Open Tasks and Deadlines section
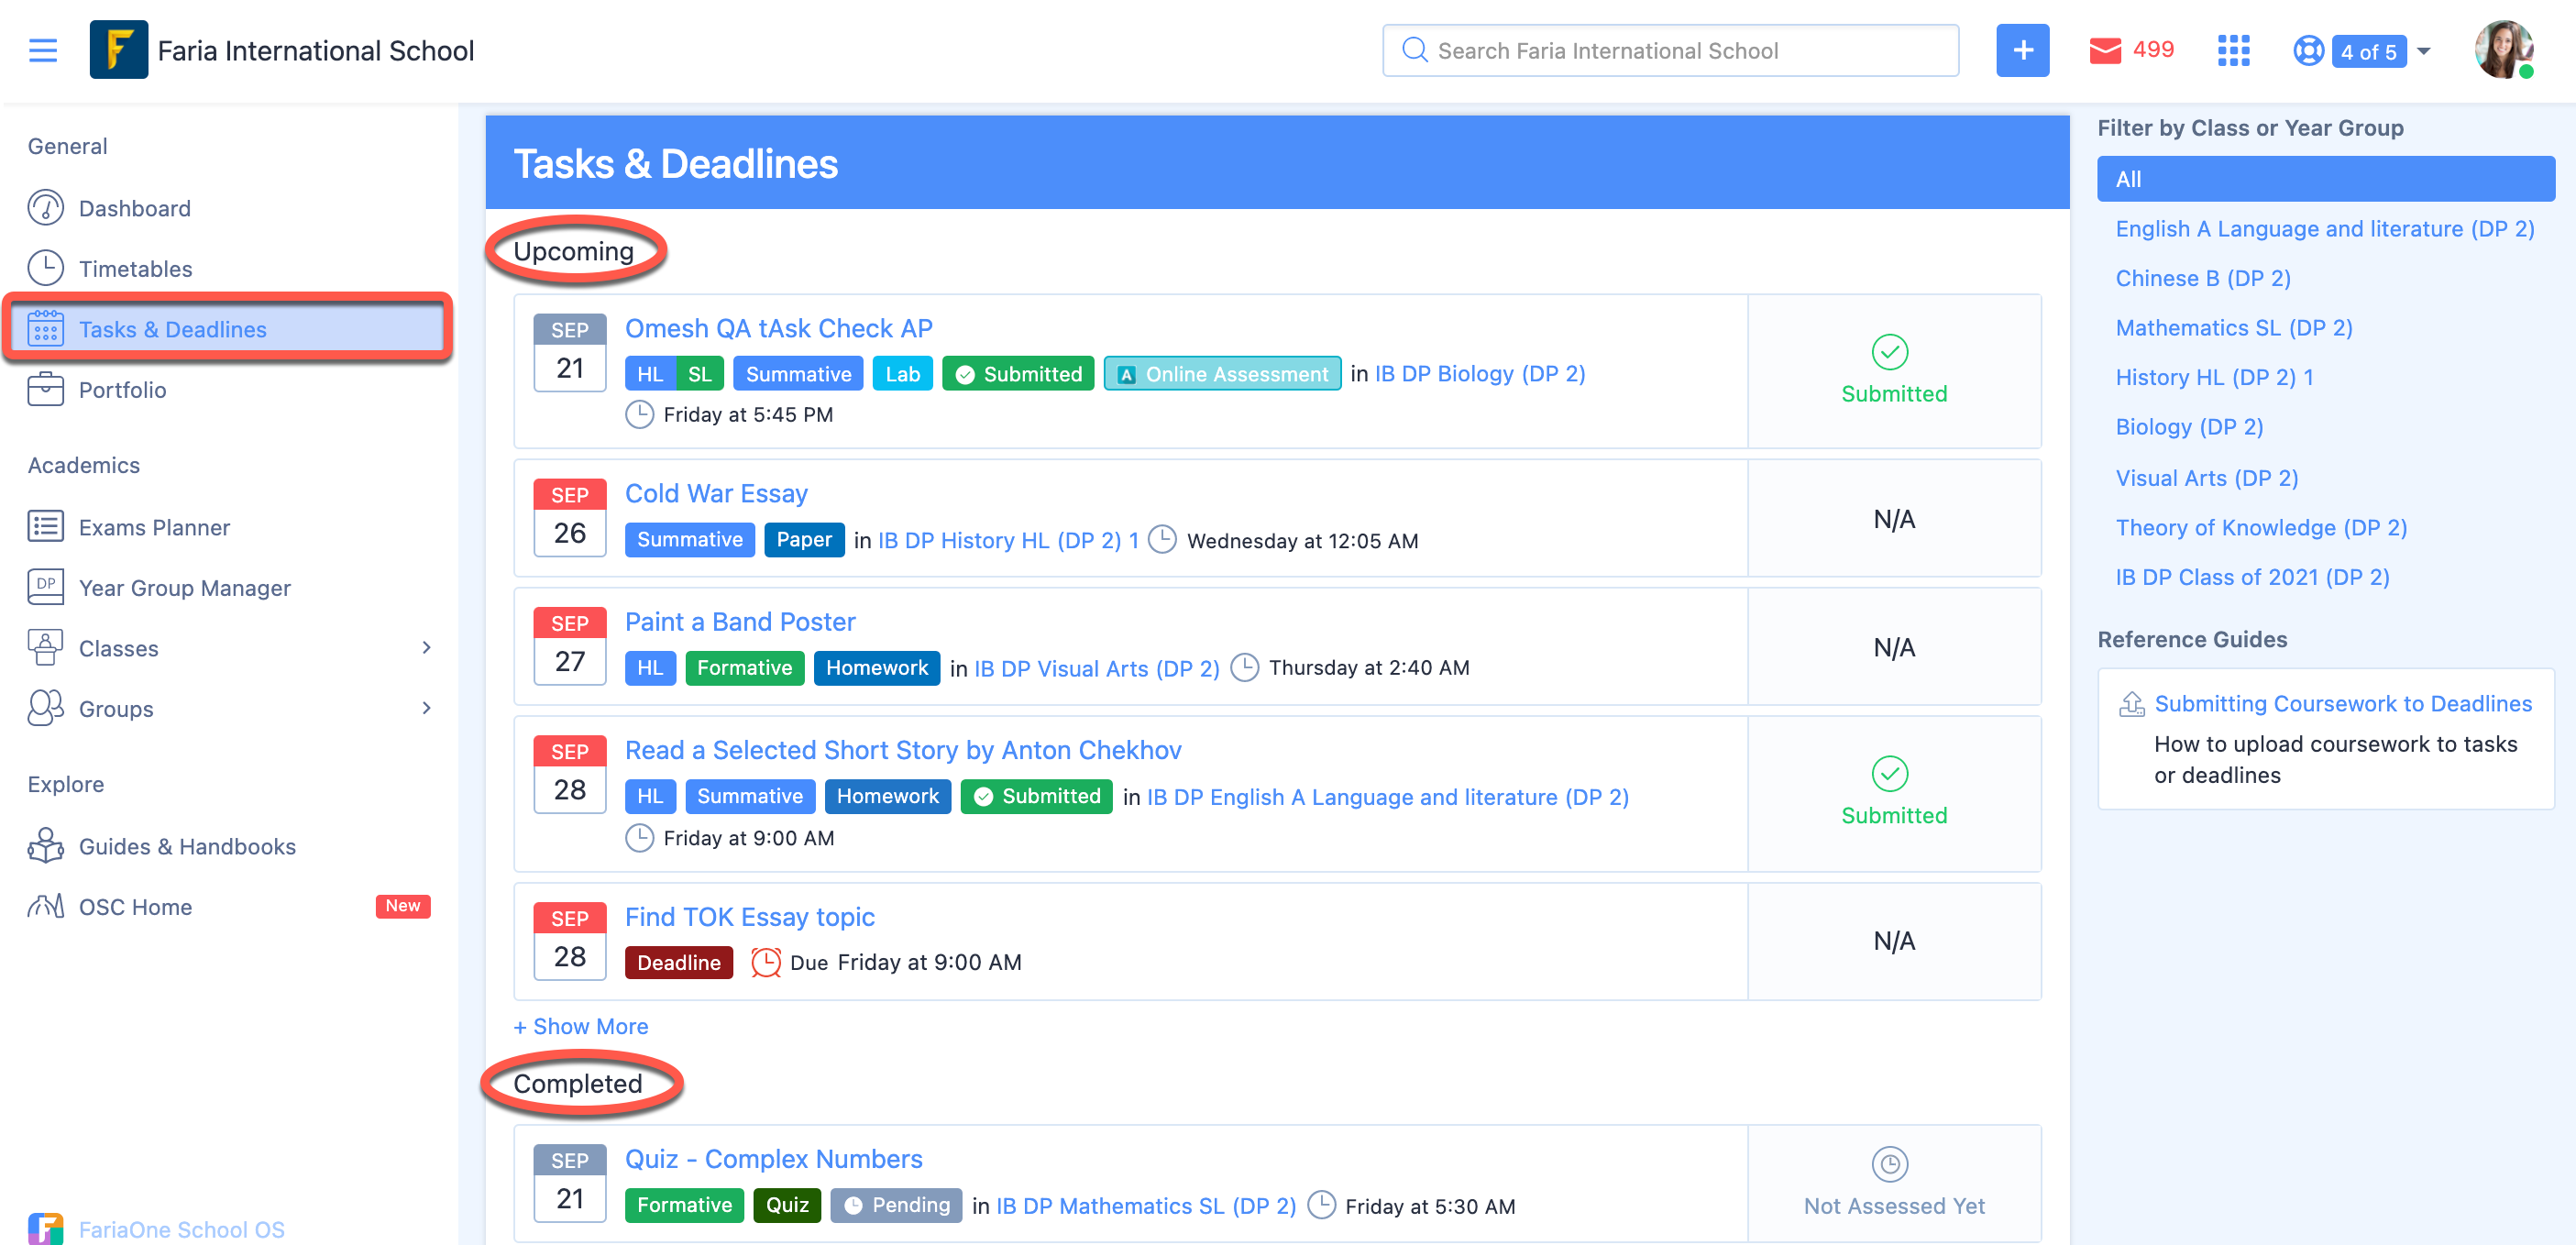2576x1245 pixels. click(x=172, y=328)
